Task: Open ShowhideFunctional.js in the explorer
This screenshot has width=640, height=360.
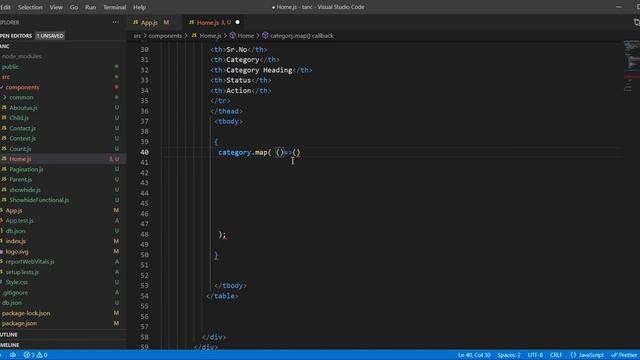Action: click(39, 200)
